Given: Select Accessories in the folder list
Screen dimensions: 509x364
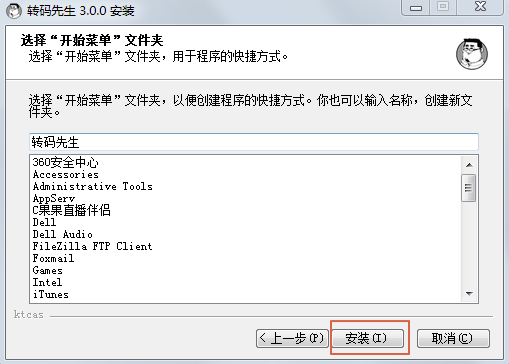Looking at the screenshot, I should [x=66, y=174].
